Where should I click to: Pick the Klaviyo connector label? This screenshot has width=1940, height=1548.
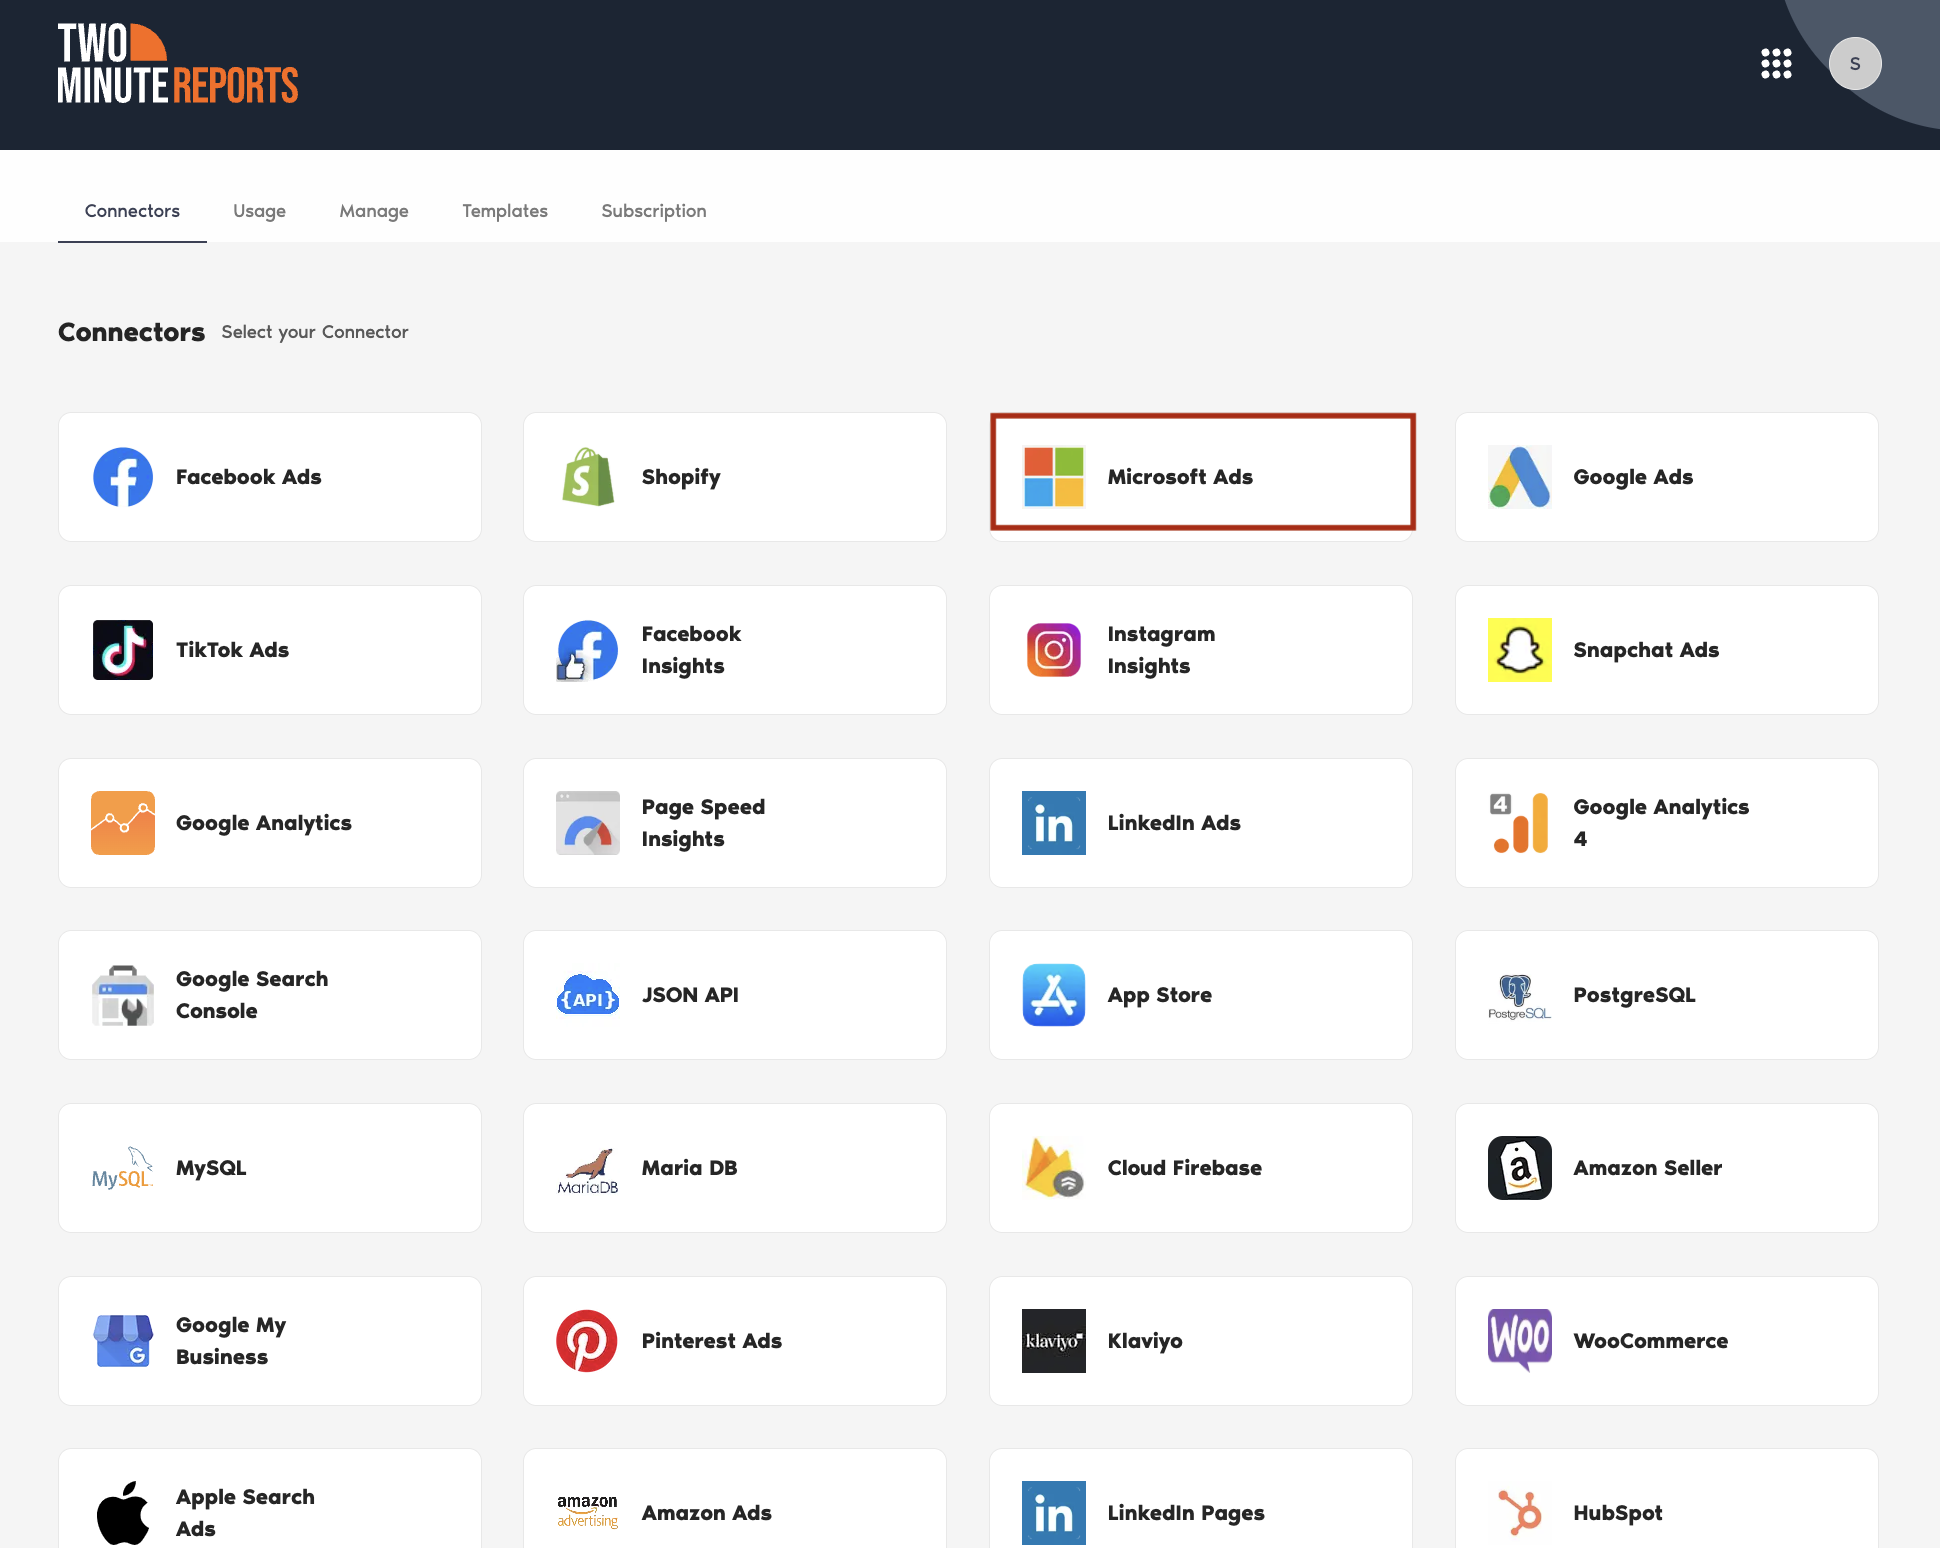click(x=1145, y=1341)
